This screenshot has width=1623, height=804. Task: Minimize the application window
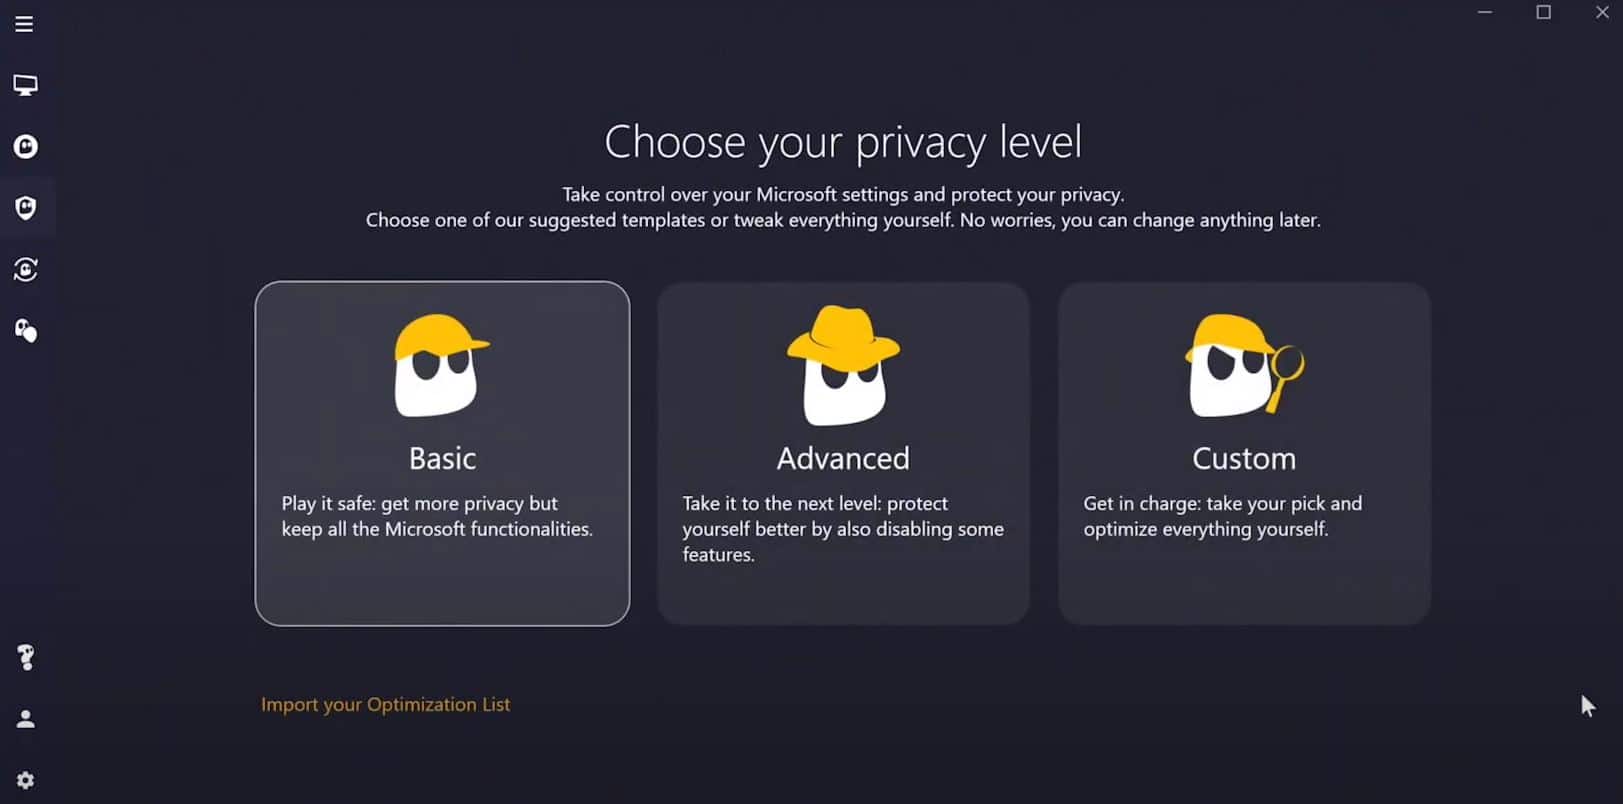[1485, 12]
